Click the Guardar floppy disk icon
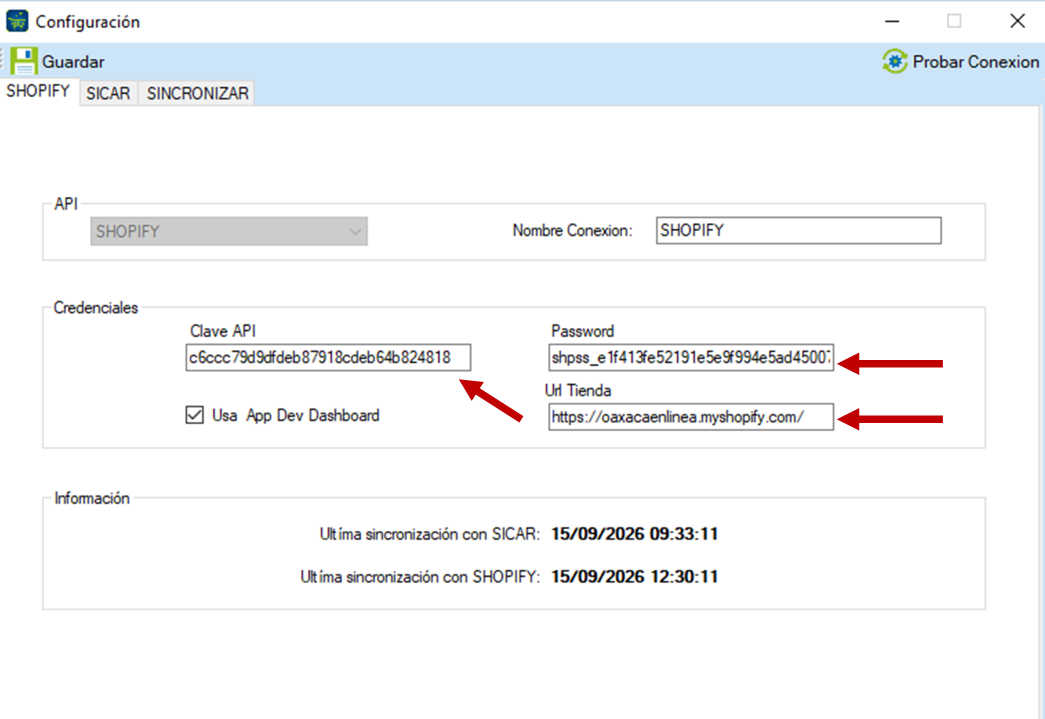 pyautogui.click(x=23, y=61)
